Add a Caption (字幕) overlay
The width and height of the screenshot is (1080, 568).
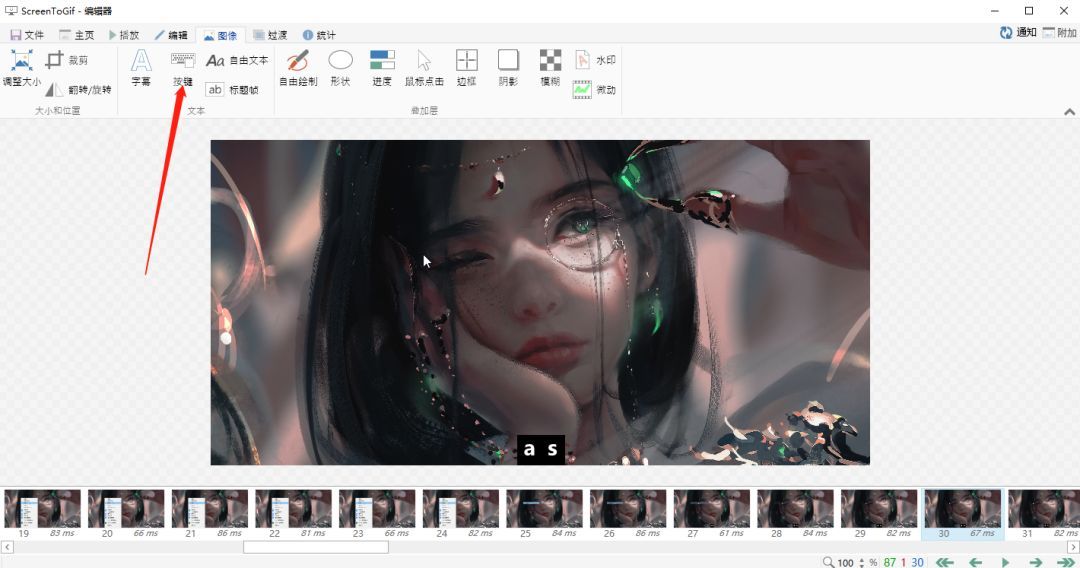tap(141, 68)
